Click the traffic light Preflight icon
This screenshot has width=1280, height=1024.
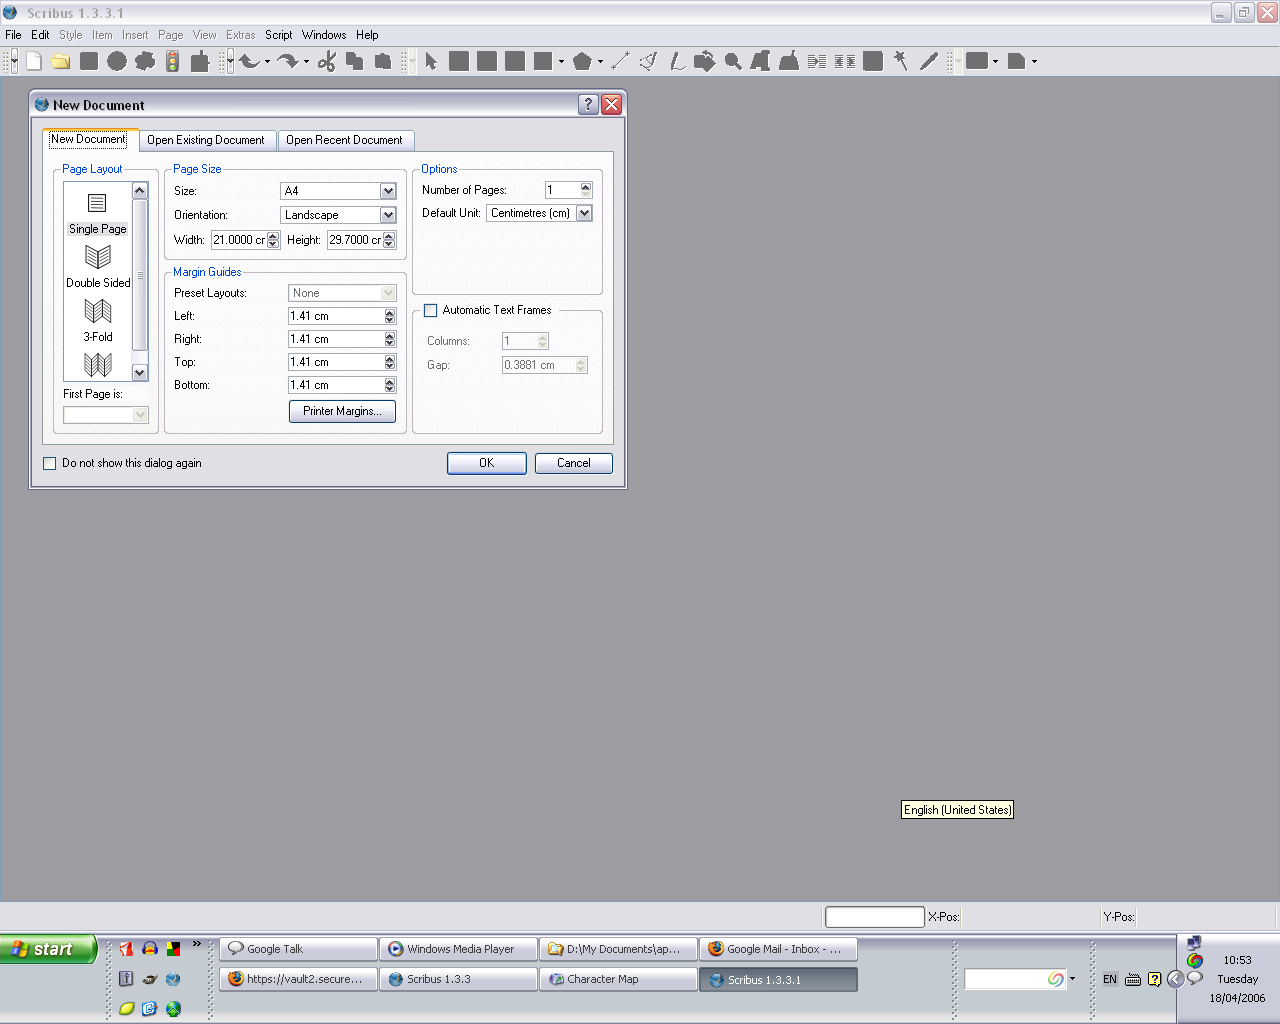pyautogui.click(x=173, y=62)
